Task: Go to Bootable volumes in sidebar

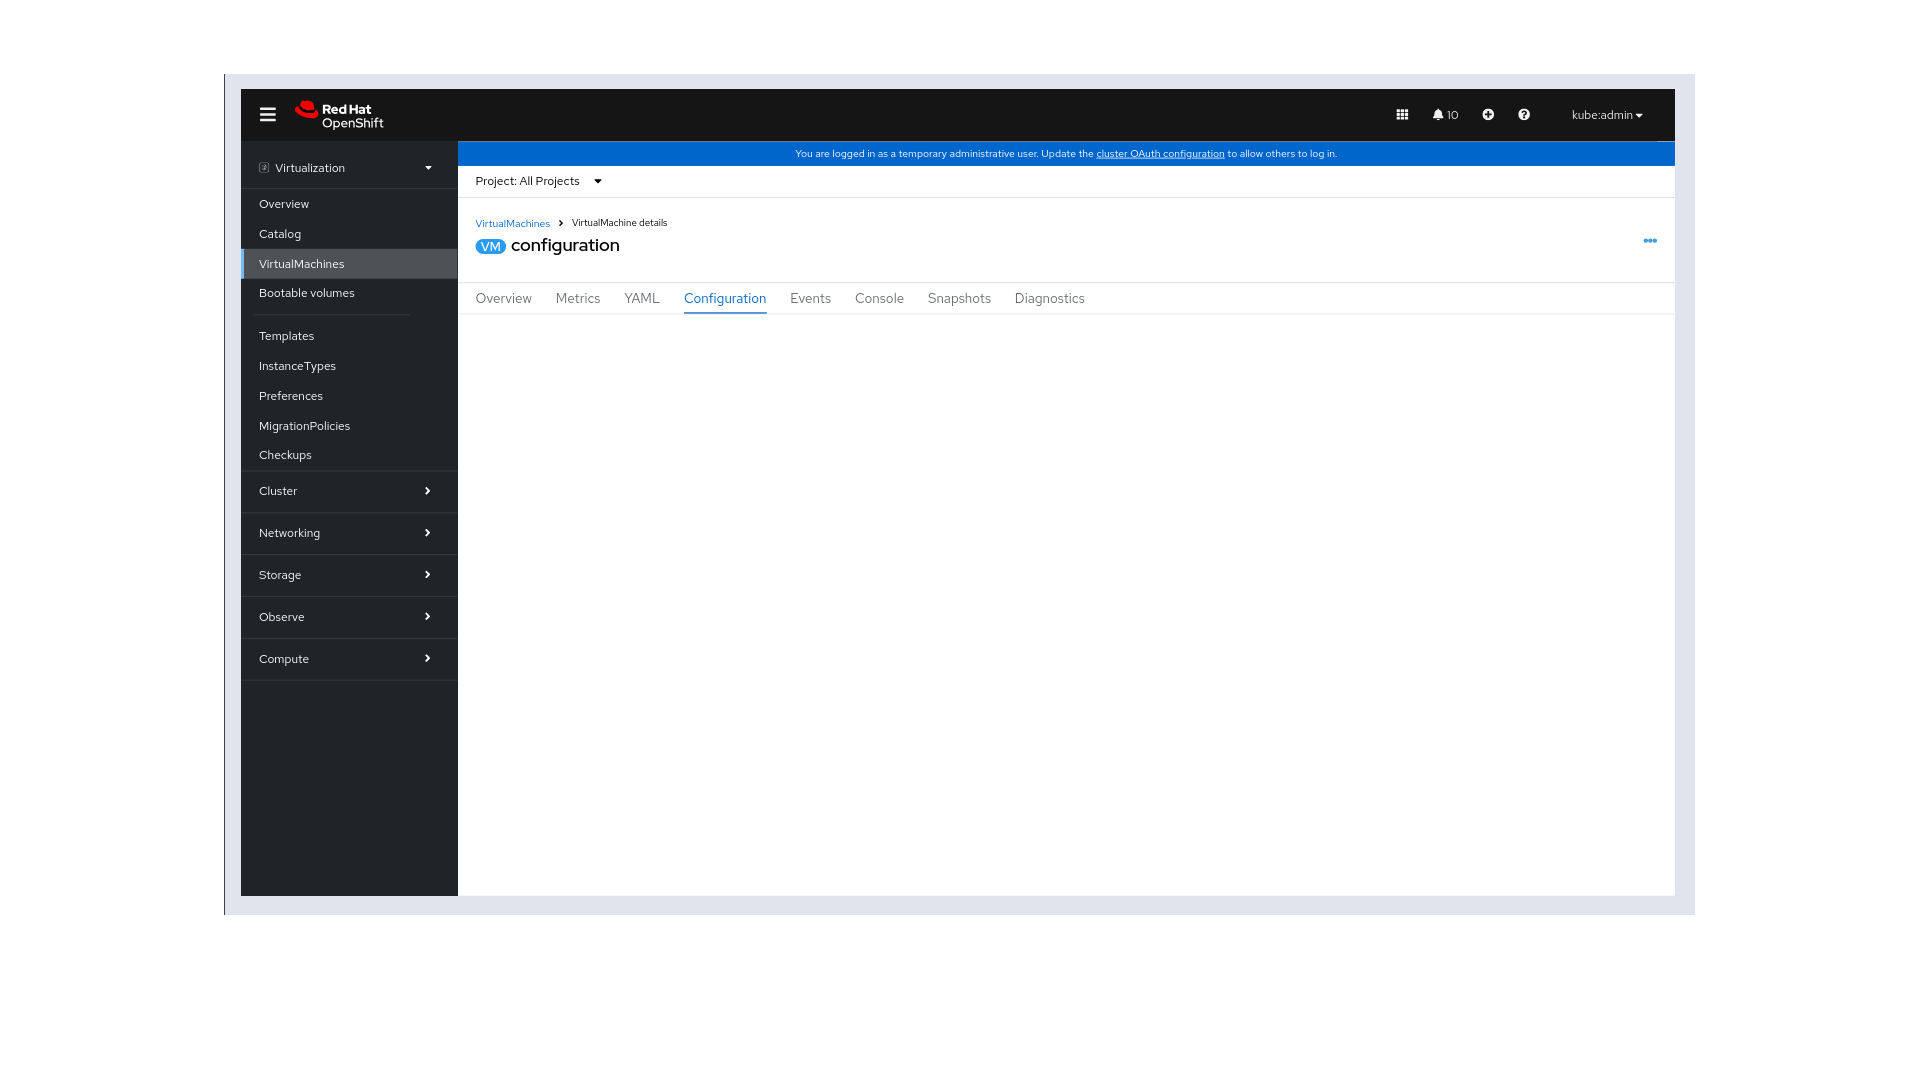Action: click(x=306, y=293)
